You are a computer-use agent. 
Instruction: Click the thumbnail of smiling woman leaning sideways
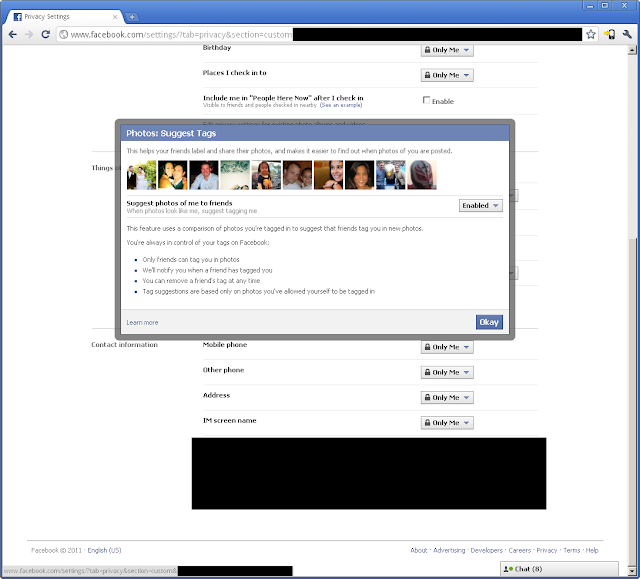(328, 175)
